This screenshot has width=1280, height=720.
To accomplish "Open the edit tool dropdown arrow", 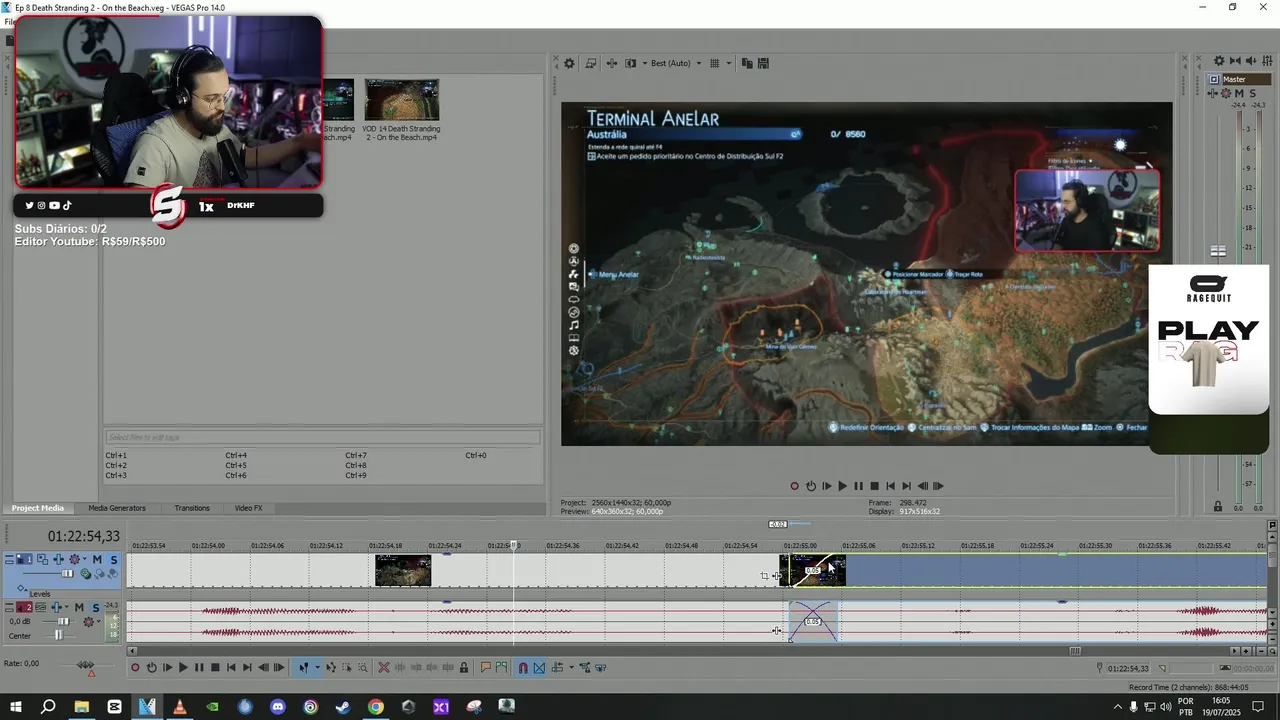I will click(317, 667).
